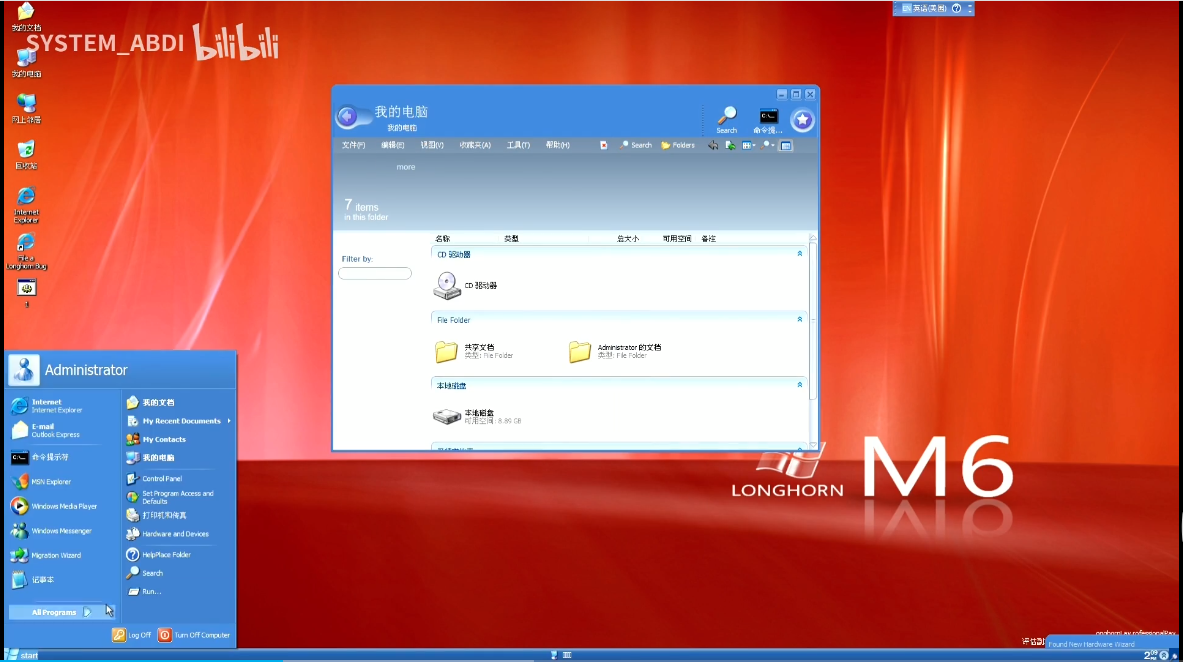Viewport: 1183px width, 662px height.
Task: Click All Programs button
Action: (x=54, y=612)
